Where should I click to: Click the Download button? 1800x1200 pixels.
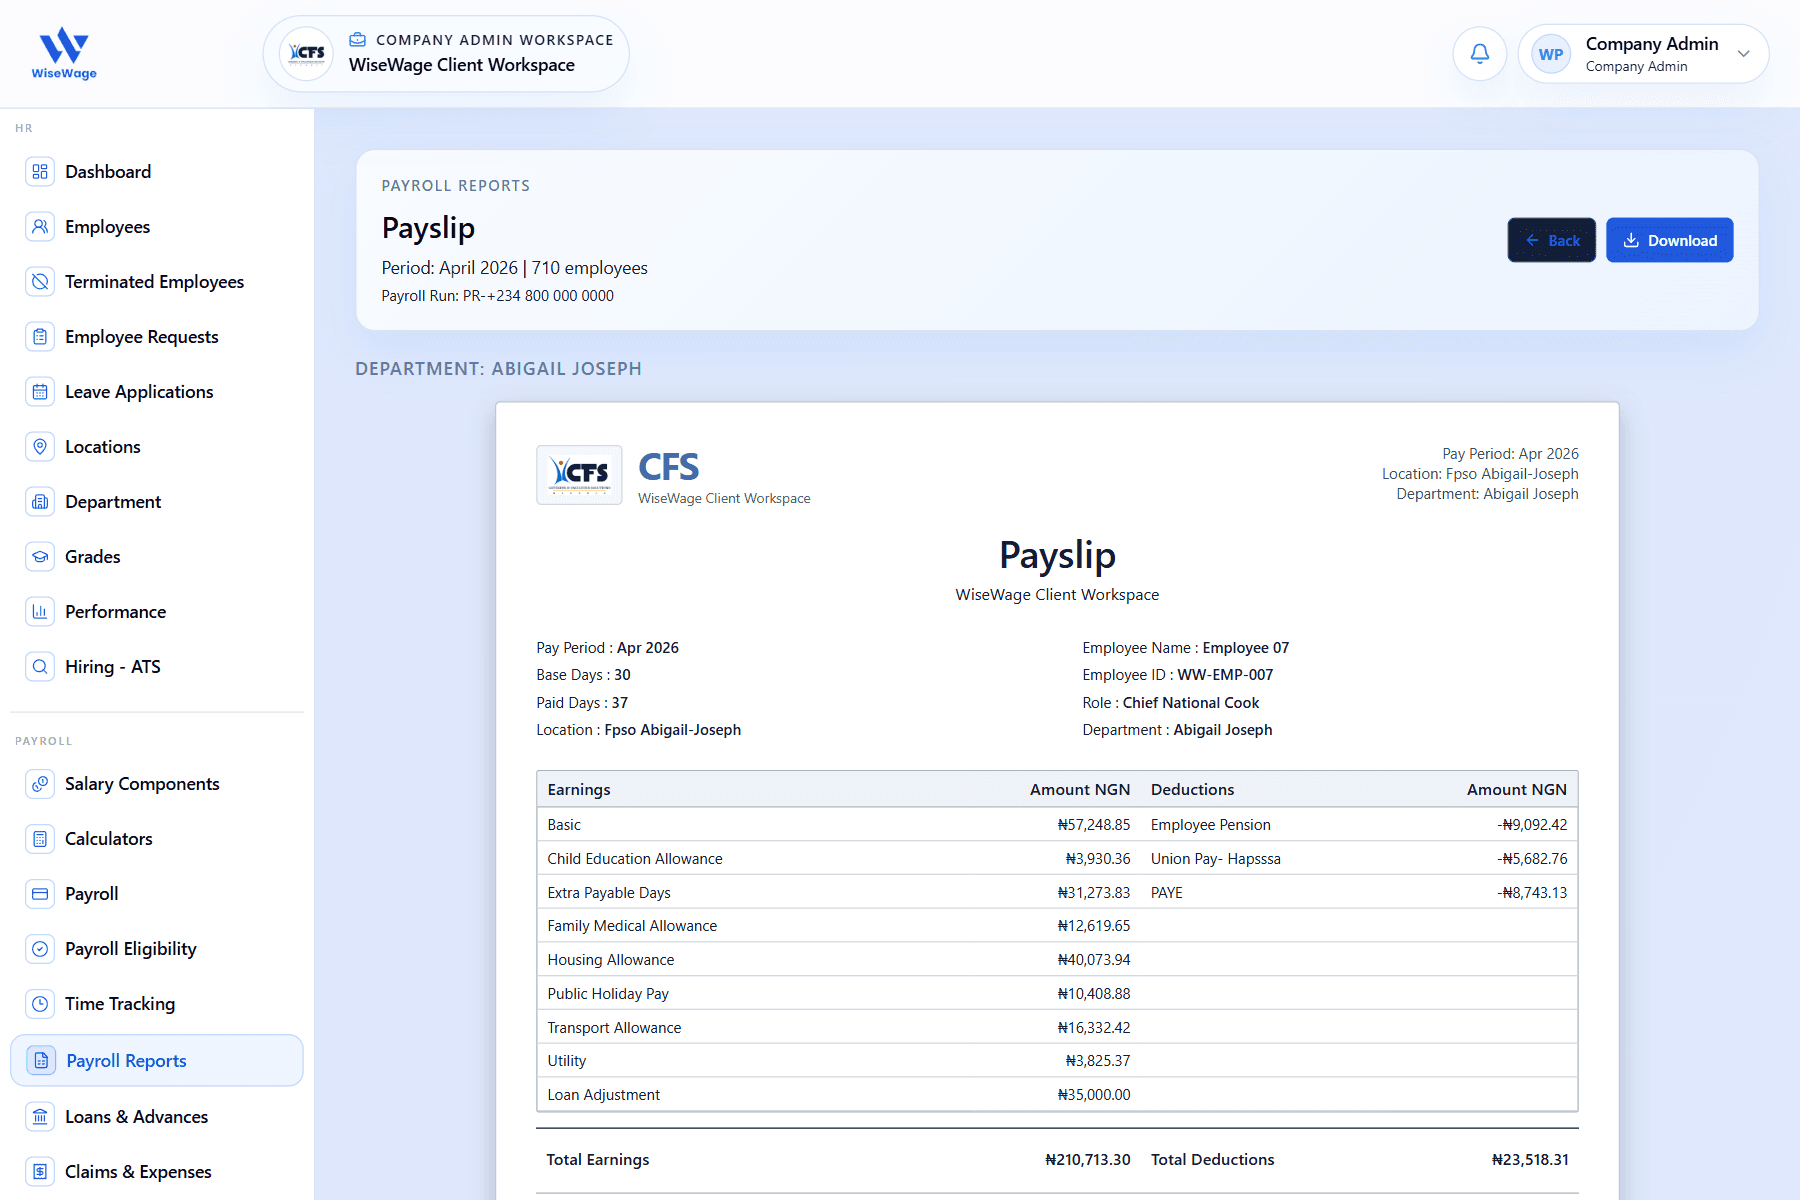1669,240
